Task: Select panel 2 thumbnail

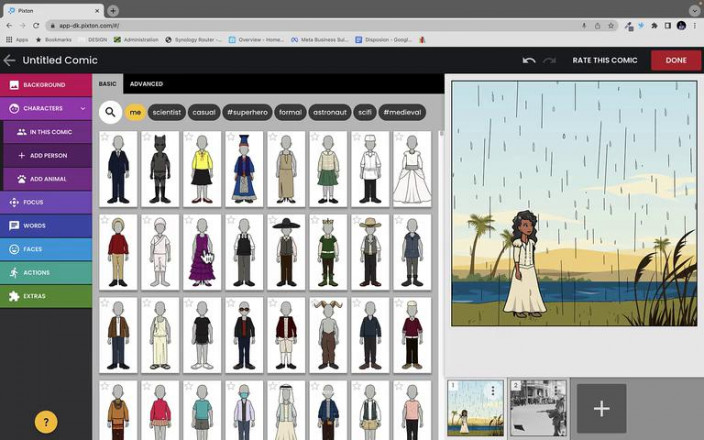Action: pos(538,407)
